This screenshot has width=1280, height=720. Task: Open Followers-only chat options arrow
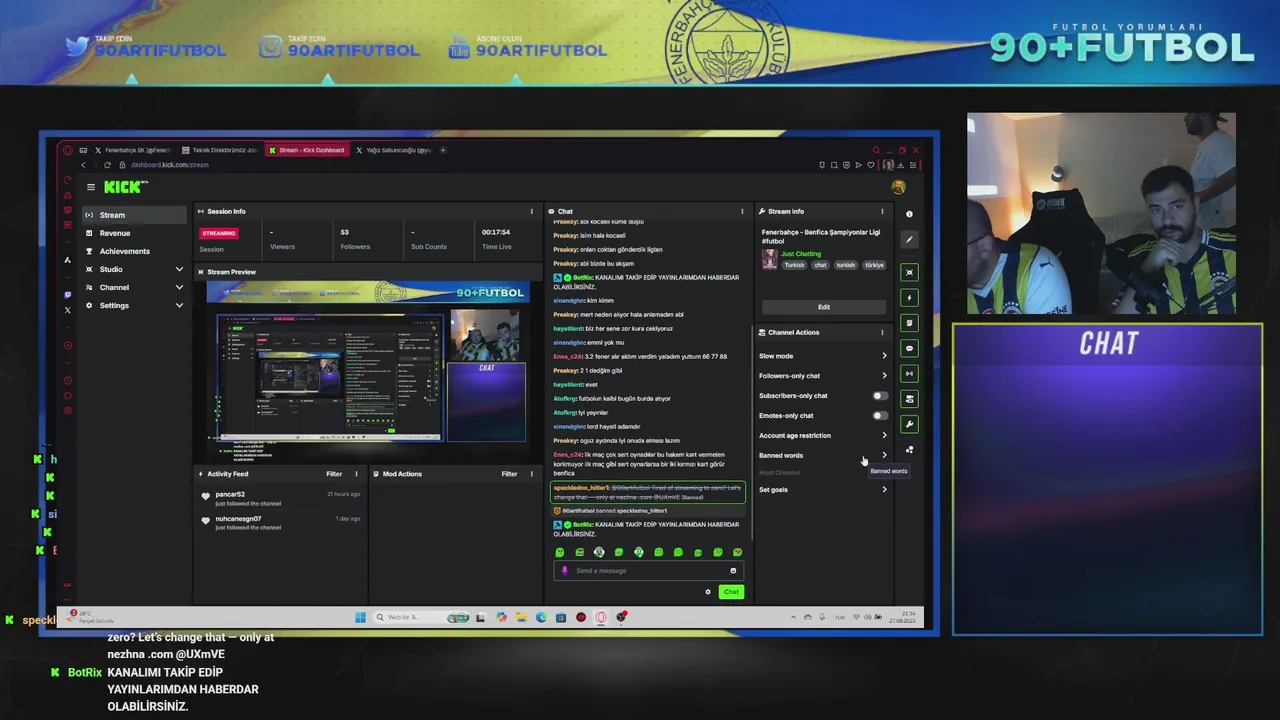coord(884,376)
